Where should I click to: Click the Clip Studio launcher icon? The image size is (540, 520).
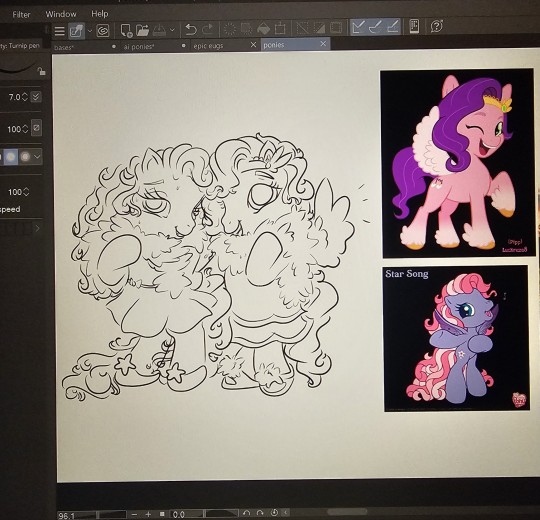pyautogui.click(x=103, y=31)
